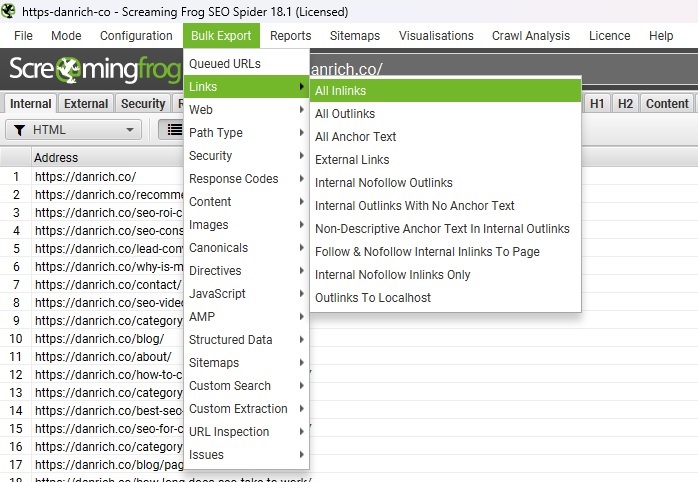The height and width of the screenshot is (482, 698).
Task: Open the Configuration menu
Action: click(x=136, y=36)
